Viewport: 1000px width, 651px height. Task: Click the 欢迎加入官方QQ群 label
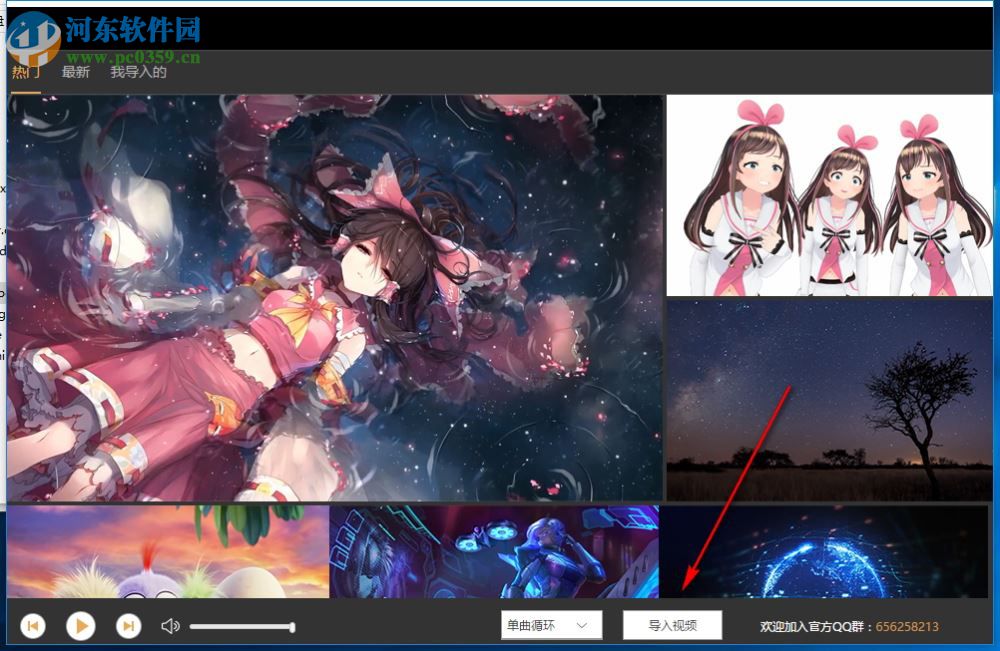(814, 627)
